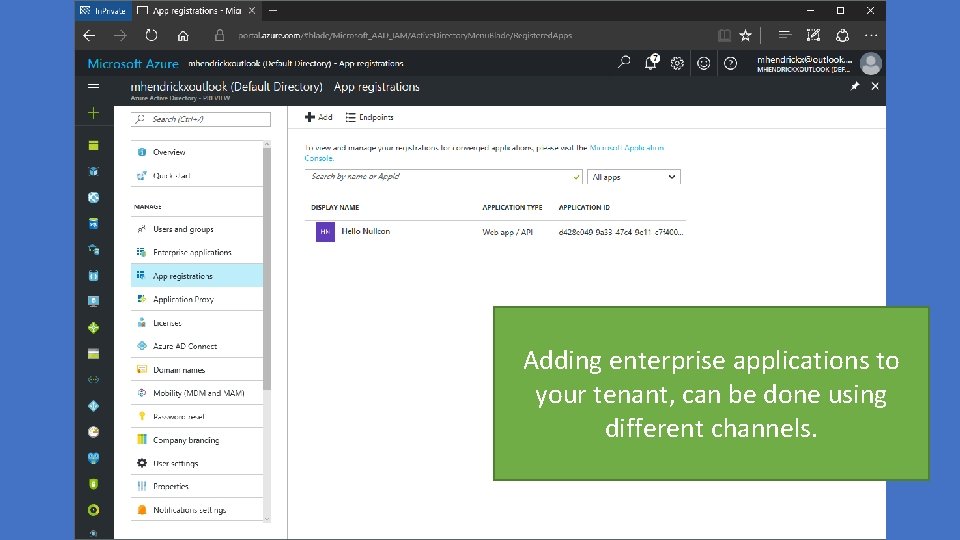Click the Search by name or AppId field

[x=443, y=177]
